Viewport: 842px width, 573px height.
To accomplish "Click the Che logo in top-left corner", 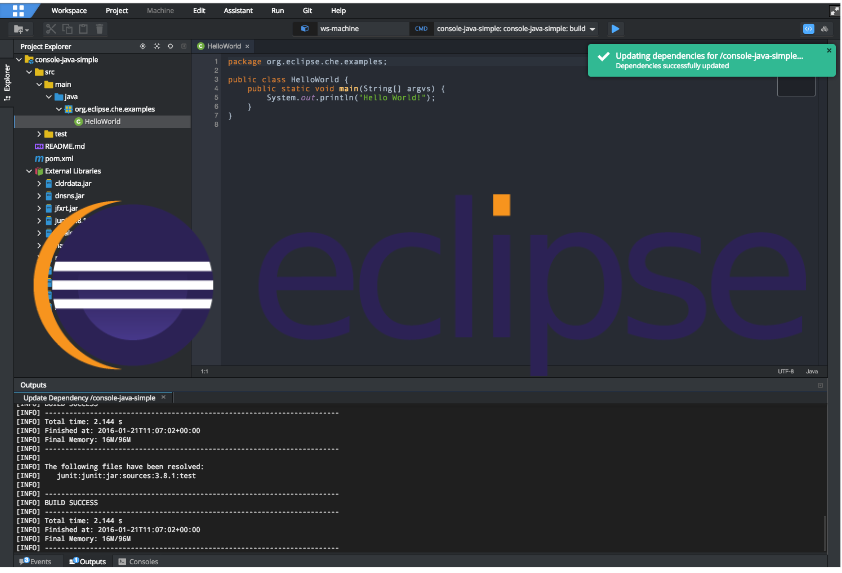I will pyautogui.click(x=18, y=10).
